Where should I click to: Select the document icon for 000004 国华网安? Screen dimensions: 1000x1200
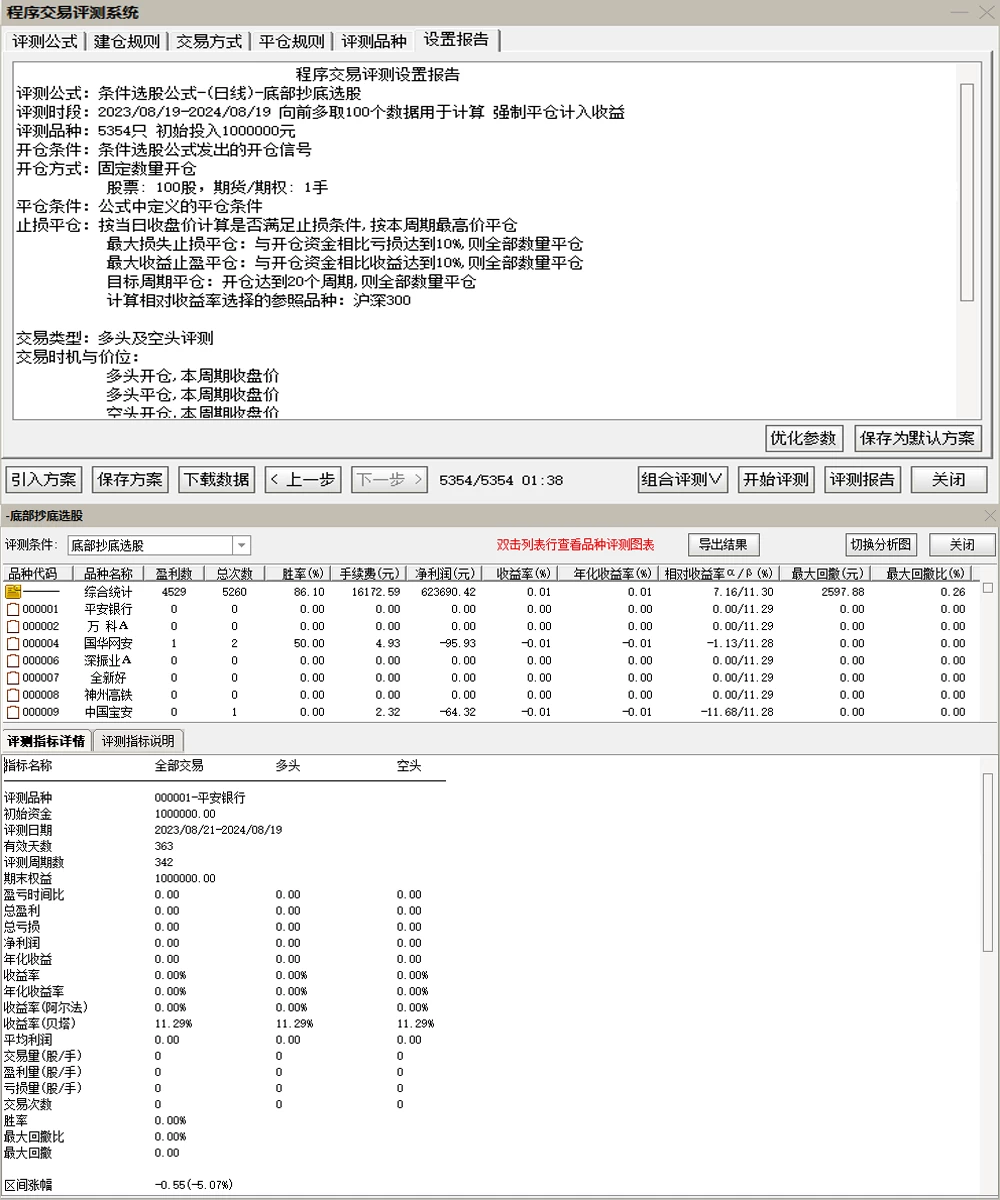coord(13,643)
